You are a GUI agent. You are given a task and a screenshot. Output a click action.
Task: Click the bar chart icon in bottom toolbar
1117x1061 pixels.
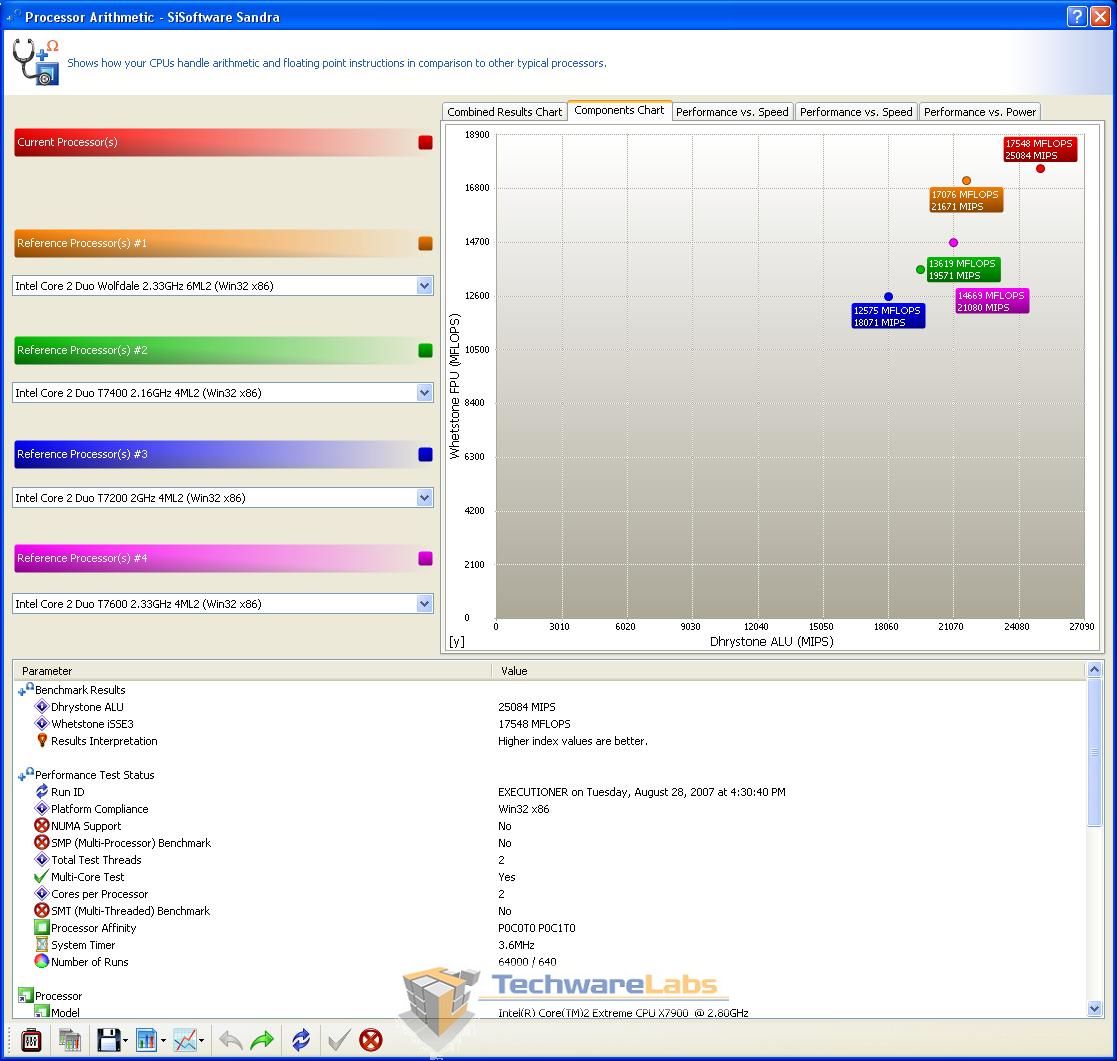tap(146, 1040)
